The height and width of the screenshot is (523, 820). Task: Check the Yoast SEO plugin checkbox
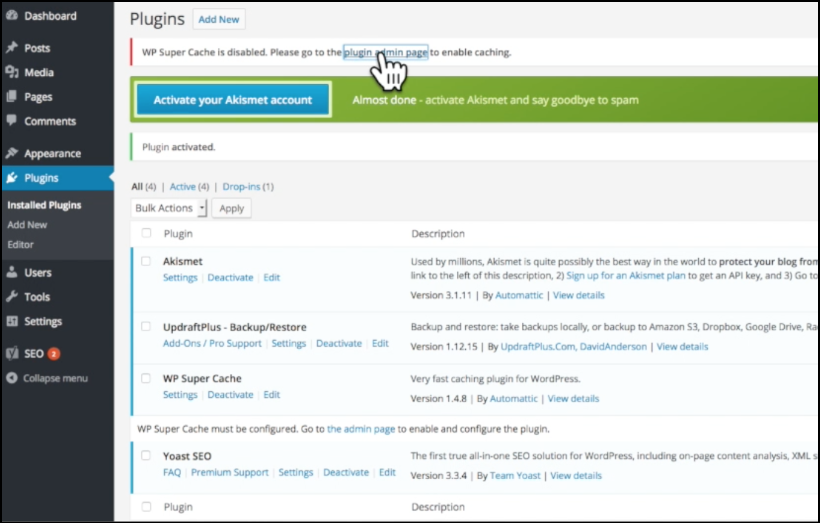click(x=146, y=456)
